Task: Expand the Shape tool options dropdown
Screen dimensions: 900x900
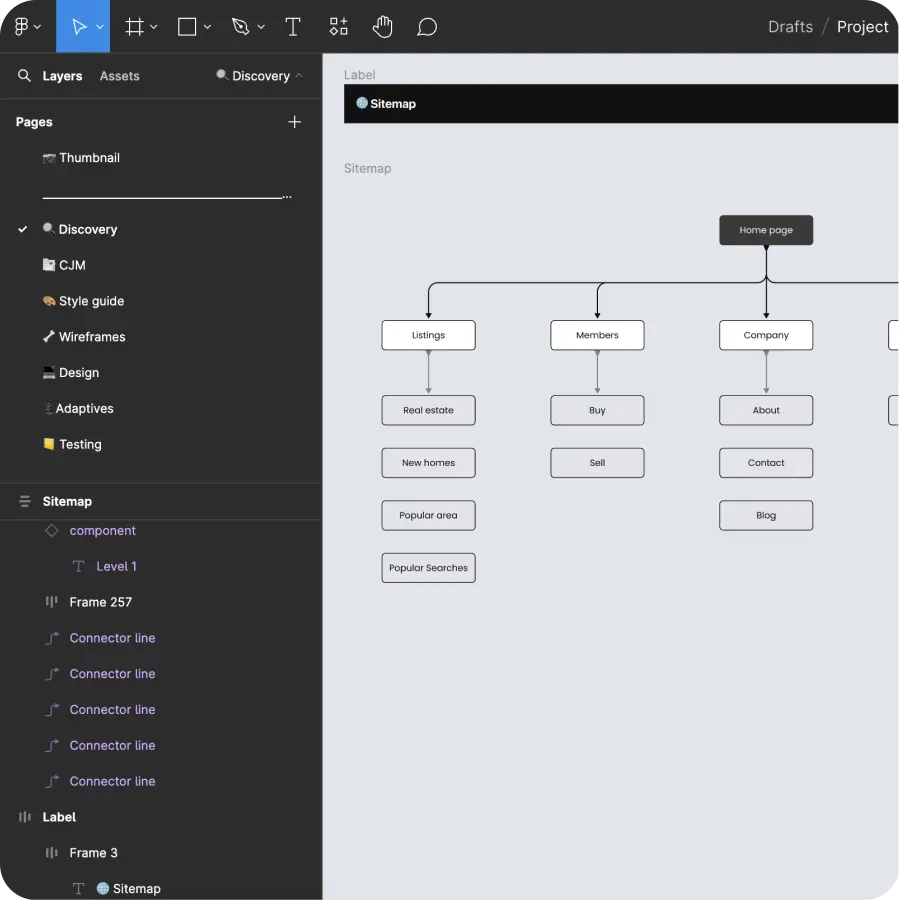Action: [x=206, y=26]
